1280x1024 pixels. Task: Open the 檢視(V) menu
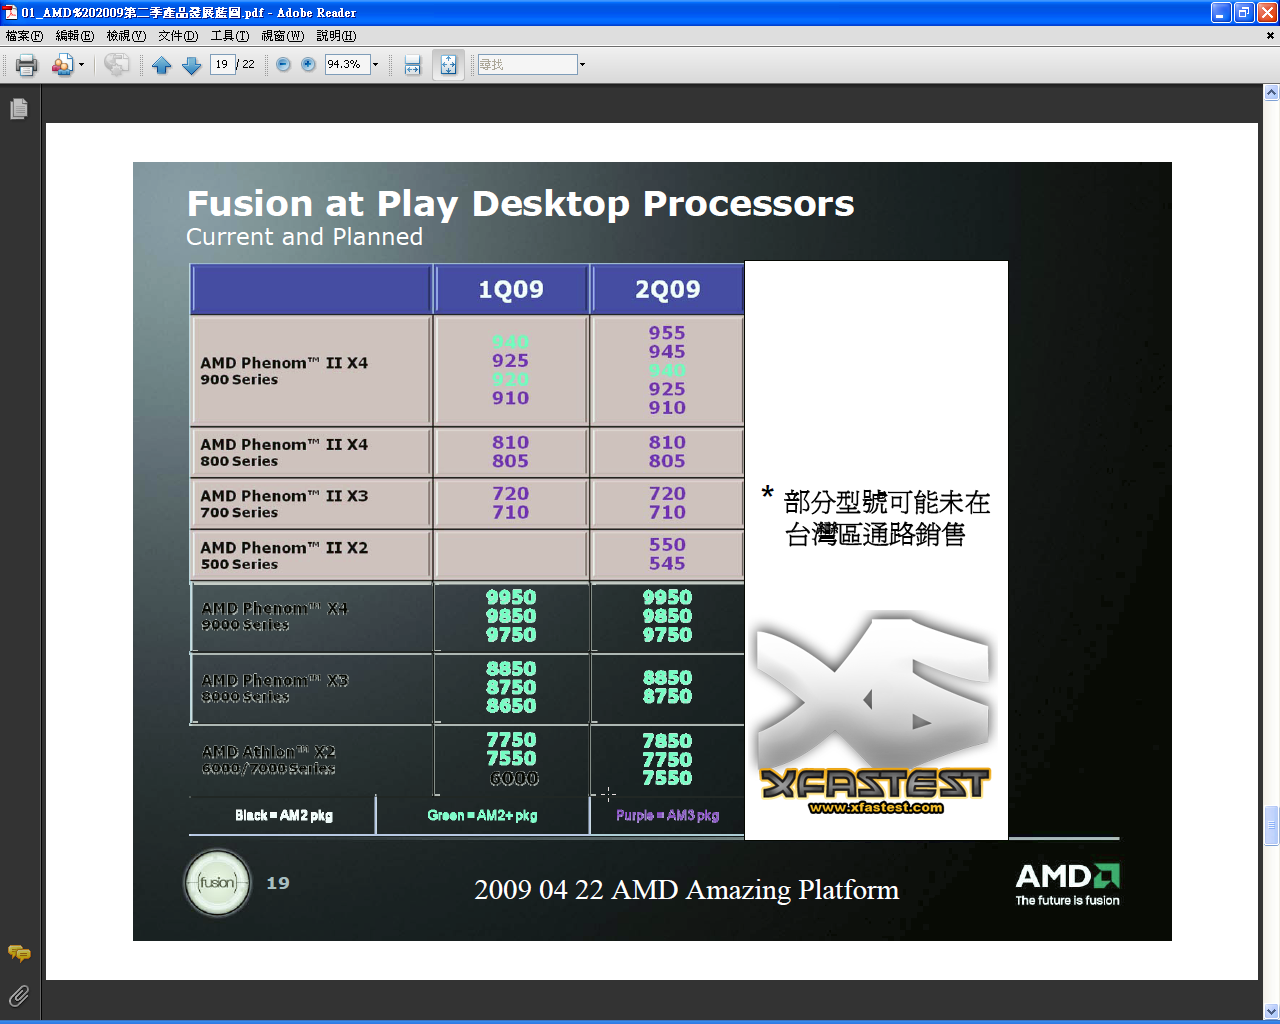126,35
